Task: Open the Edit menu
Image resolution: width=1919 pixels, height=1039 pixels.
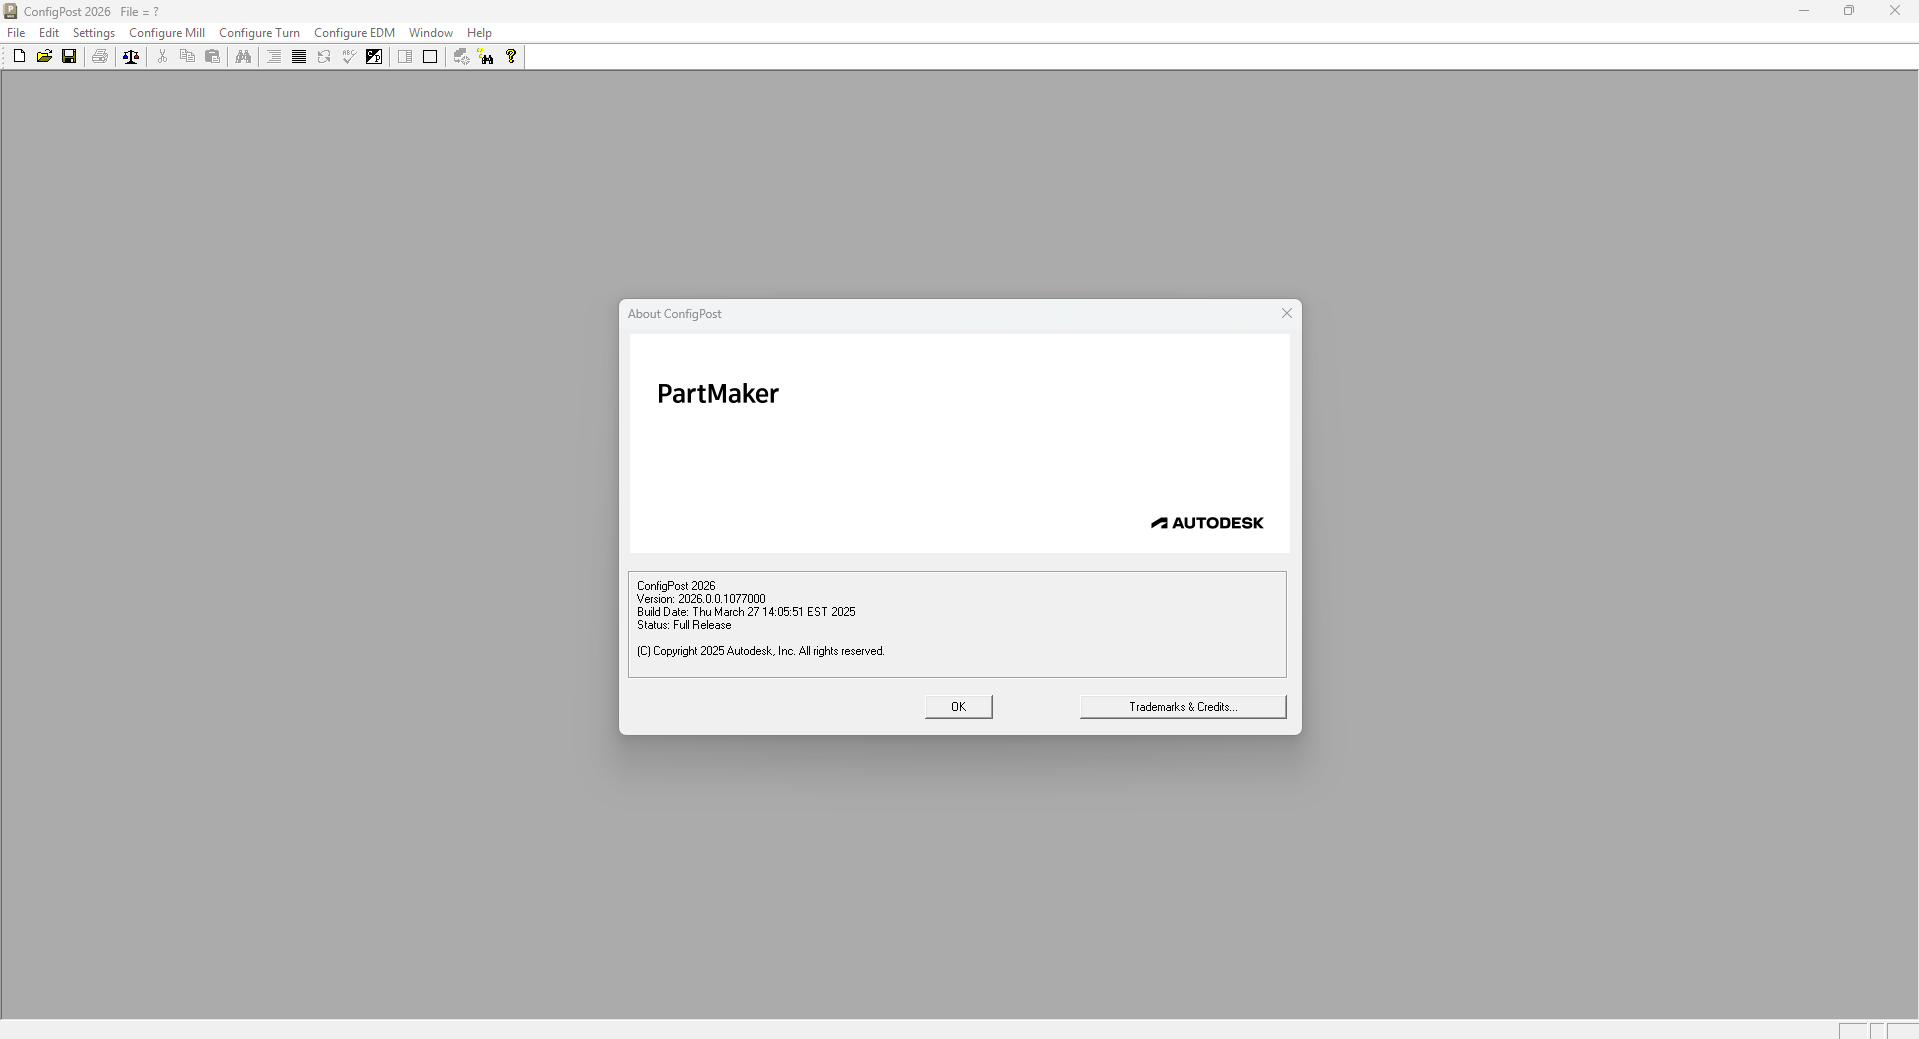Action: tap(49, 33)
